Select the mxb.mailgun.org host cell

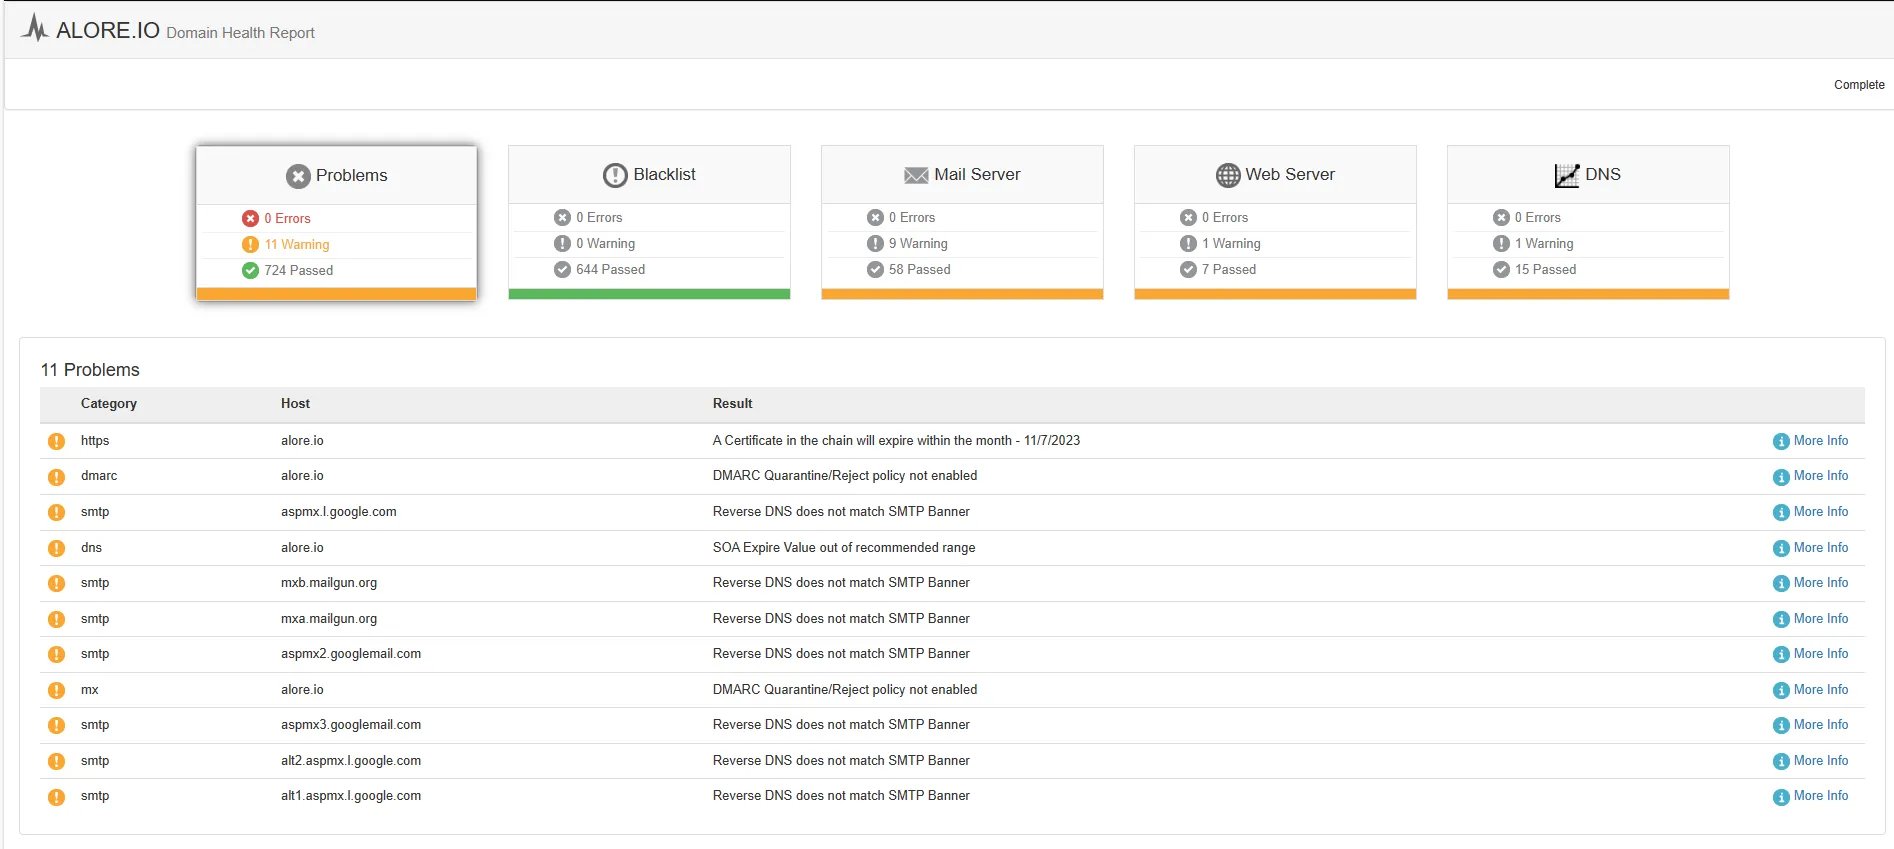coord(329,583)
